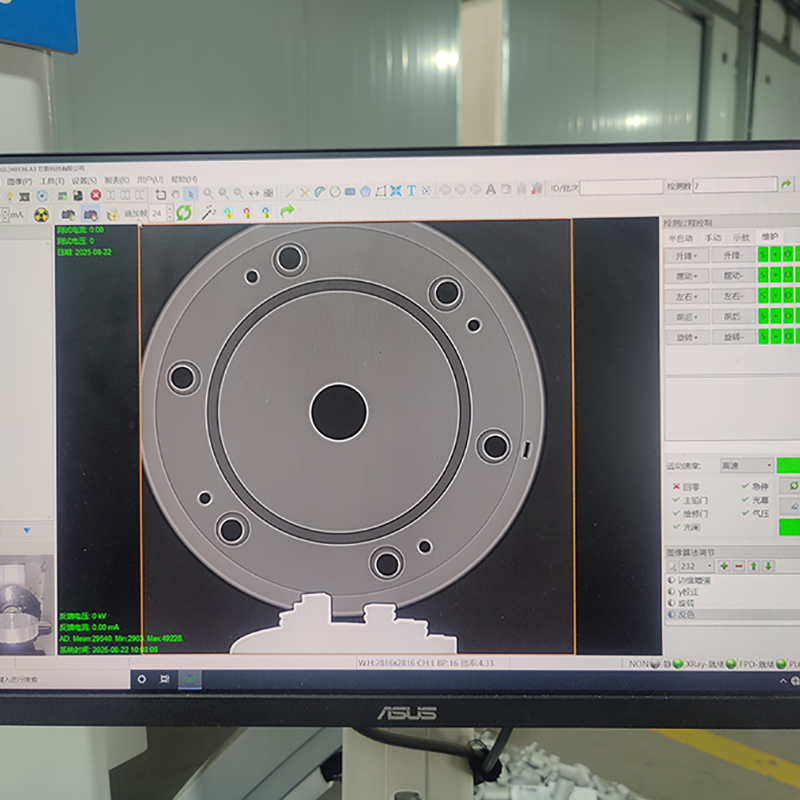Select the line measurement tool
Viewport: 800px width, 800px height.
pos(289,193)
